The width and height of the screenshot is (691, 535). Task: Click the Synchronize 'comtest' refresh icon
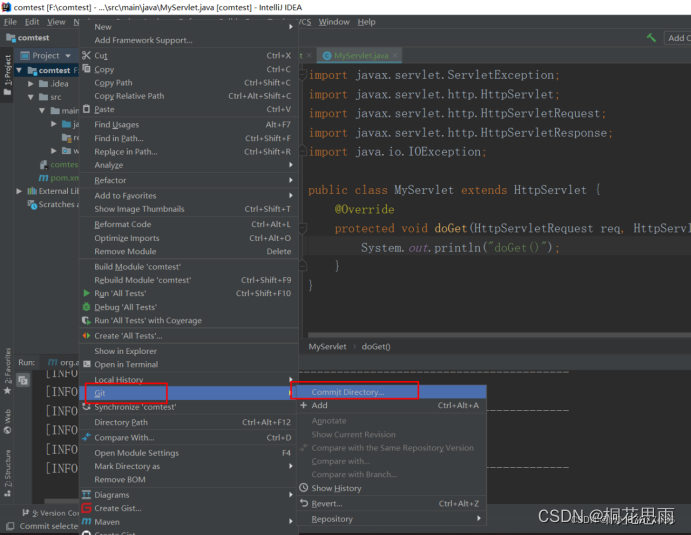point(86,406)
